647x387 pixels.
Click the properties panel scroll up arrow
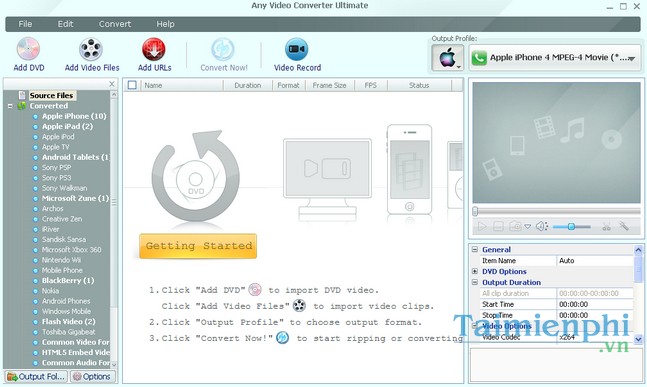click(x=638, y=250)
